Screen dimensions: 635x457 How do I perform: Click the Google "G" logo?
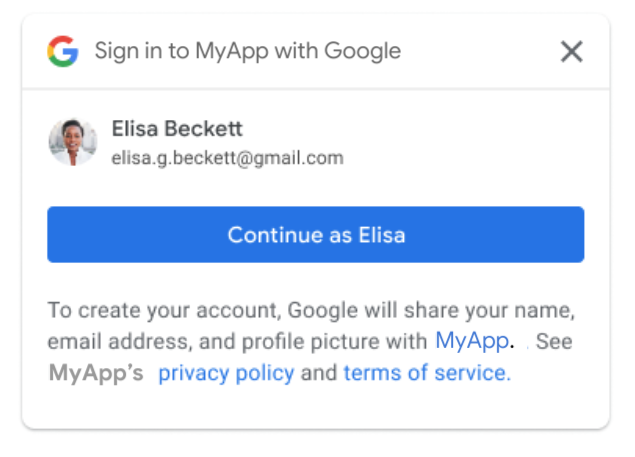point(62,51)
